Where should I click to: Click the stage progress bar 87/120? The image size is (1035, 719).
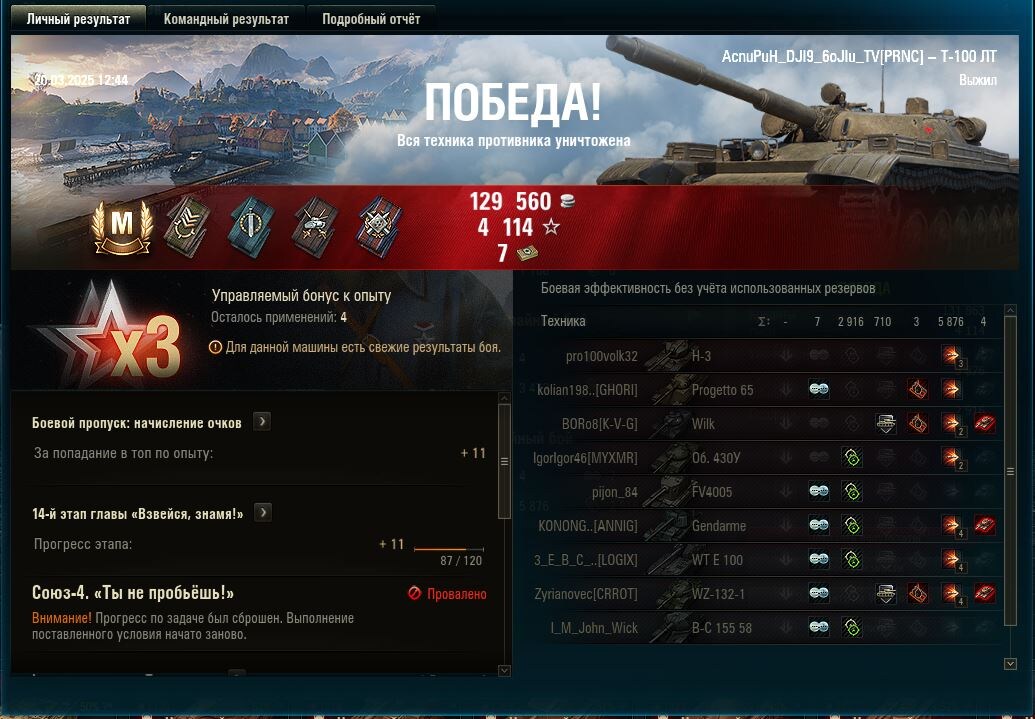click(x=449, y=549)
